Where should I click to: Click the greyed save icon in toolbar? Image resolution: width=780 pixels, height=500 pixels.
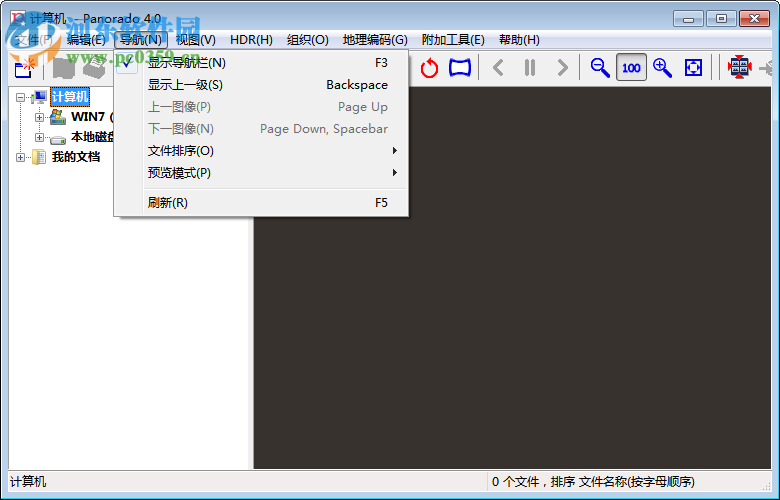[64, 68]
